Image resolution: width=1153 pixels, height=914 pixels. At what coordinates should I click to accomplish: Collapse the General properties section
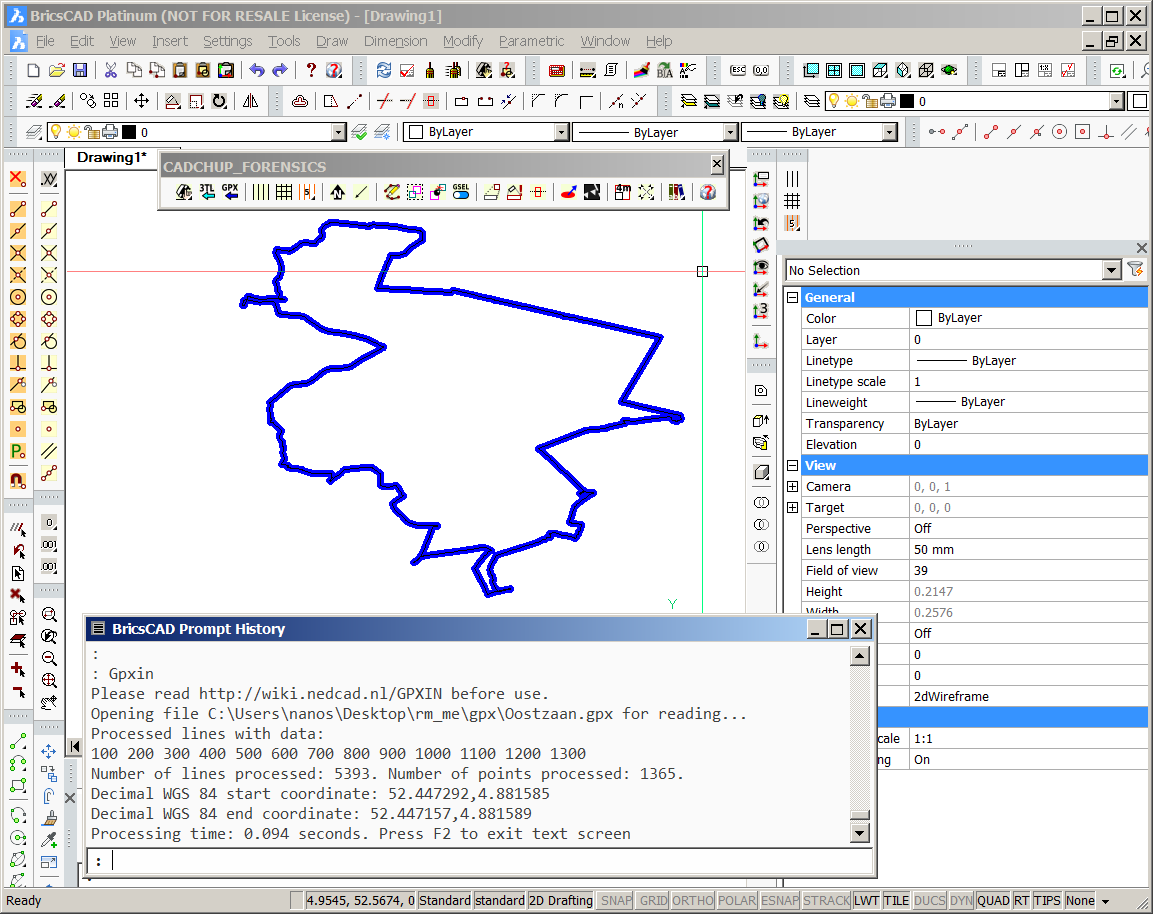[793, 297]
